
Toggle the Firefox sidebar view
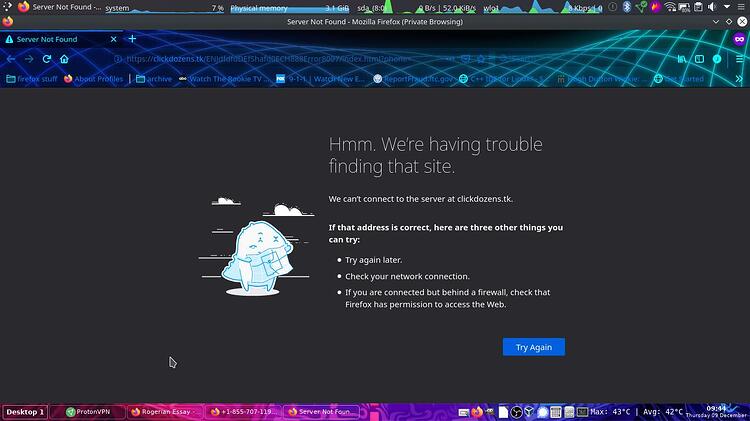[699, 59]
